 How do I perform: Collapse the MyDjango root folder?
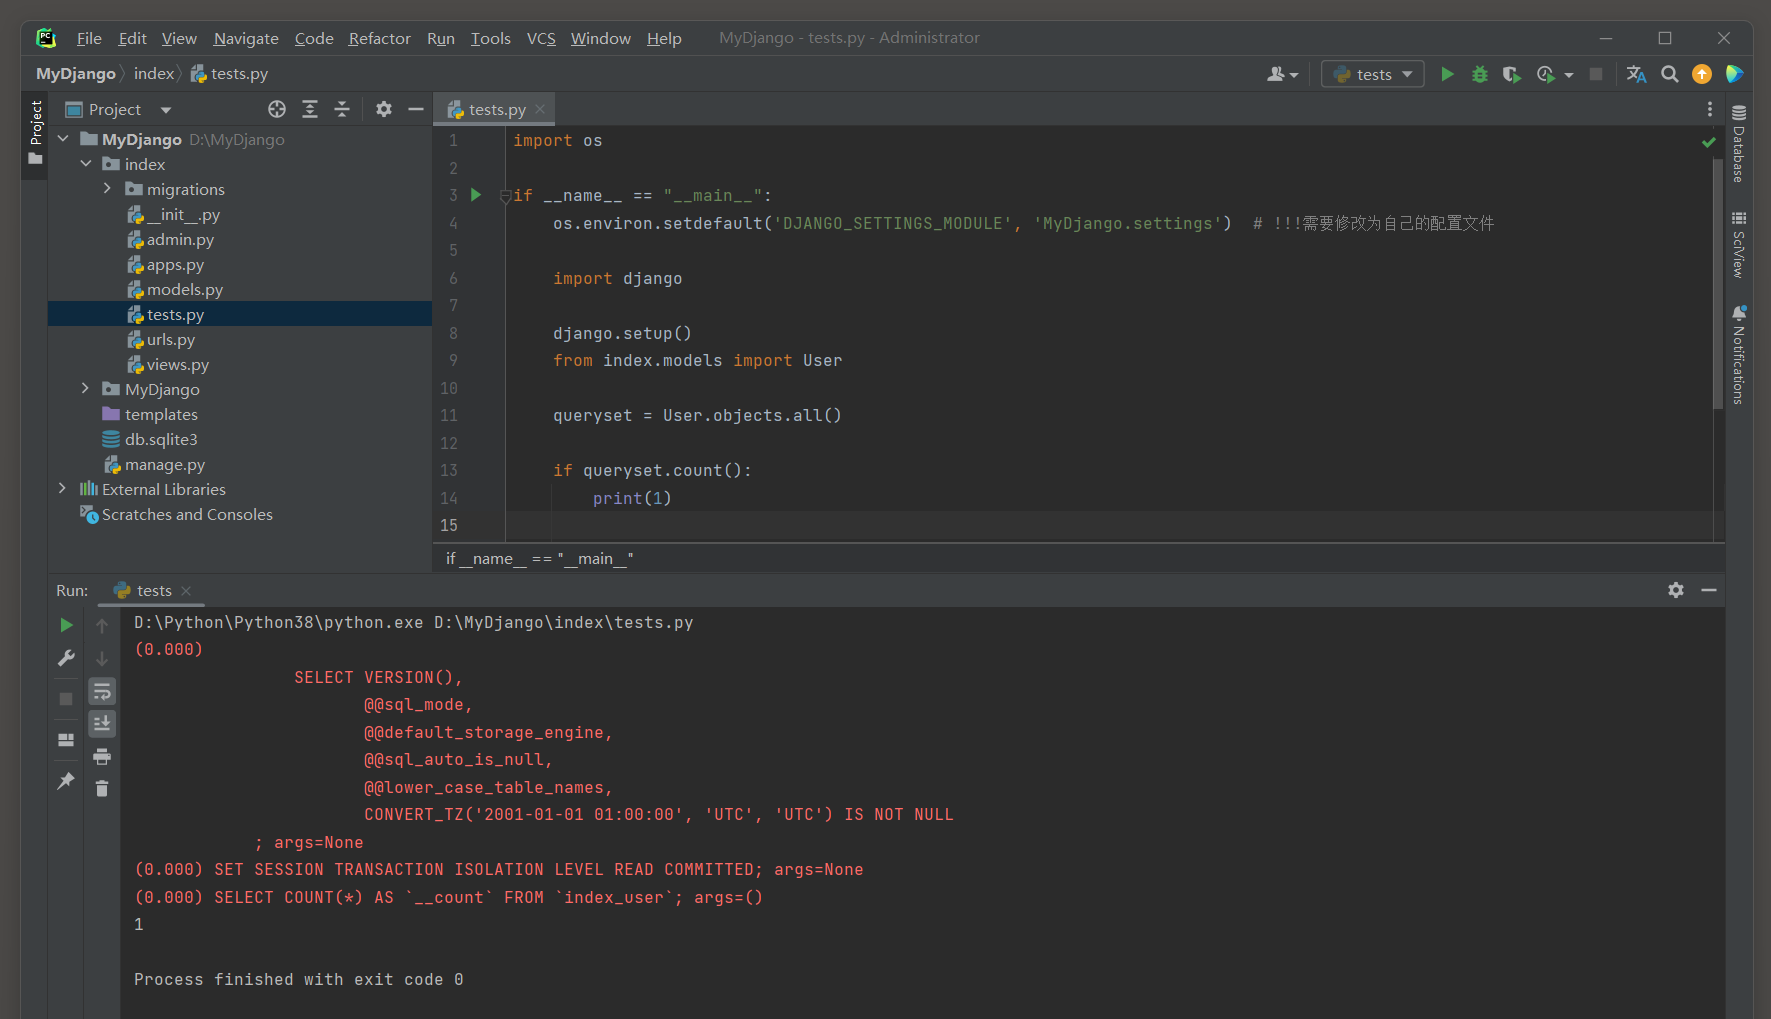[63, 139]
